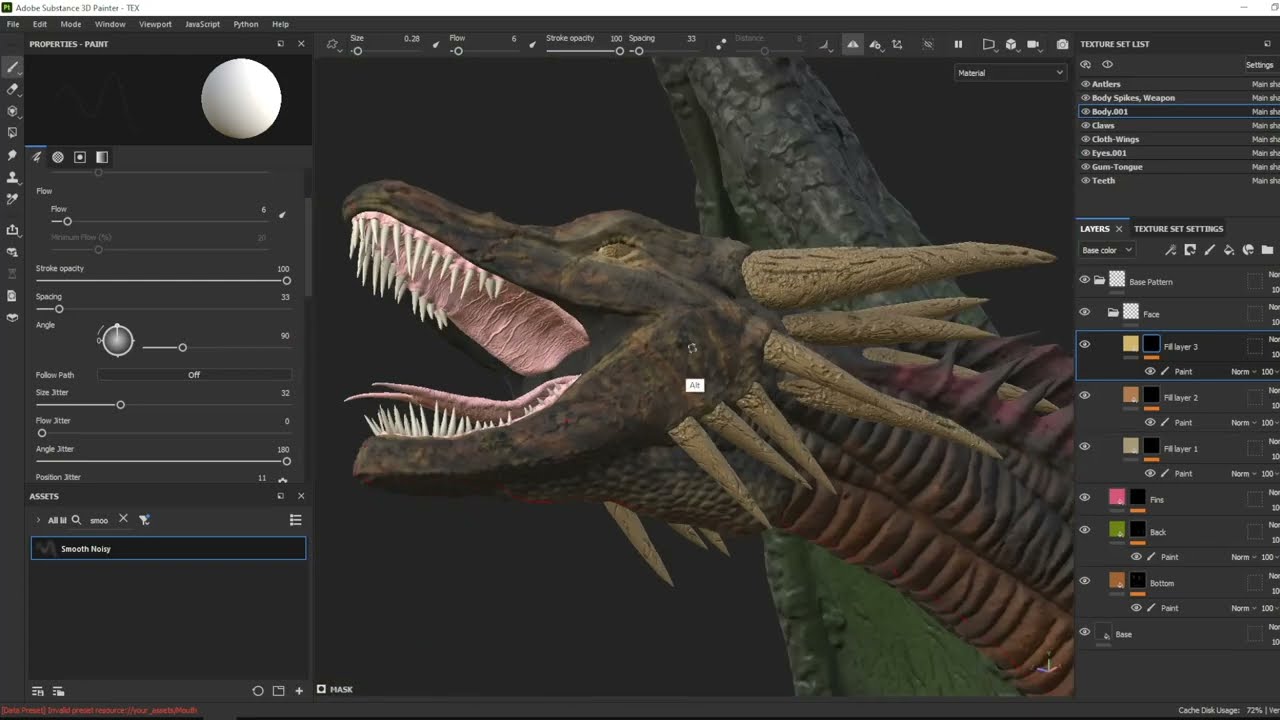
Task: Close the Layers tab
Action: (x=1119, y=229)
